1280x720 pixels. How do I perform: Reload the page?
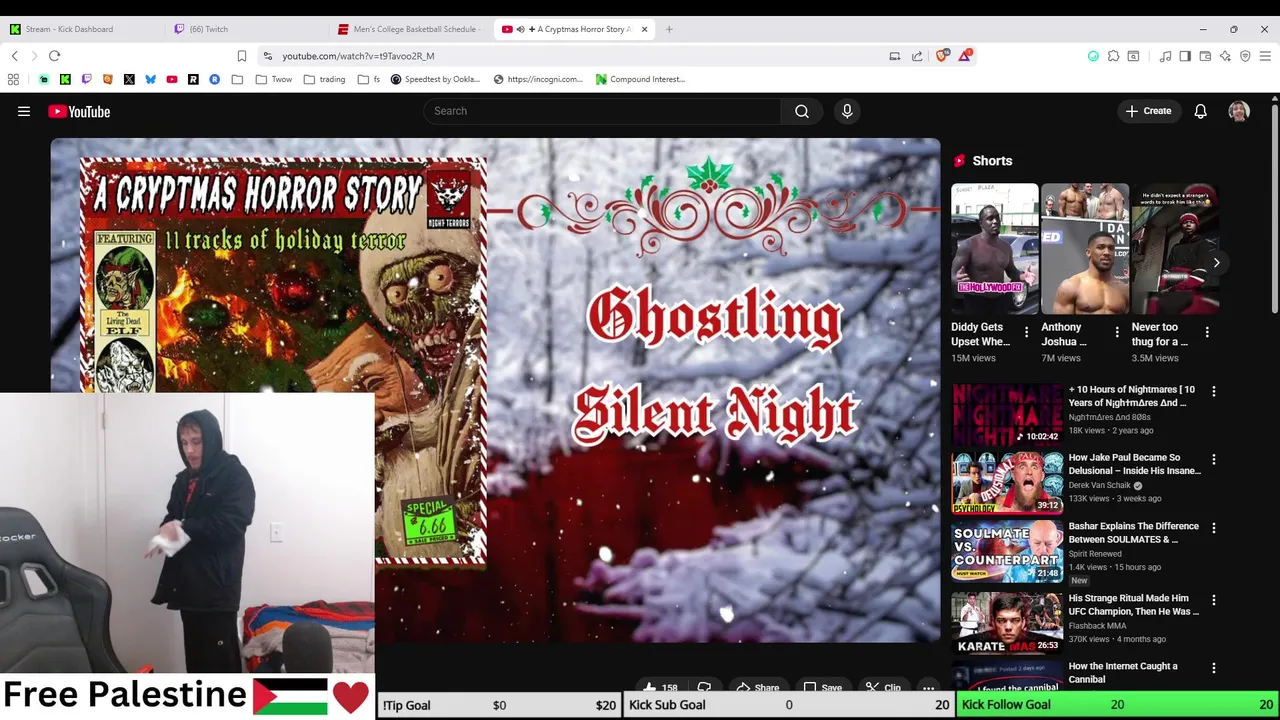tap(55, 56)
